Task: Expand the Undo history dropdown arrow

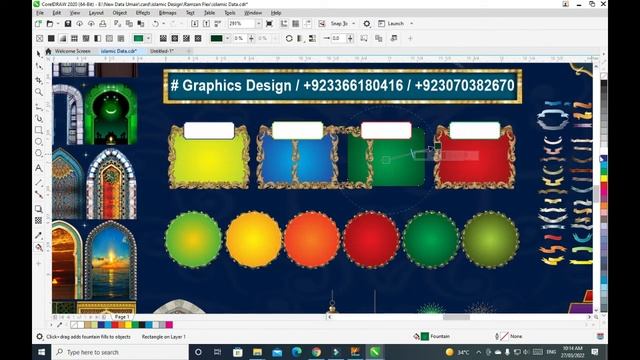Action: point(164,24)
